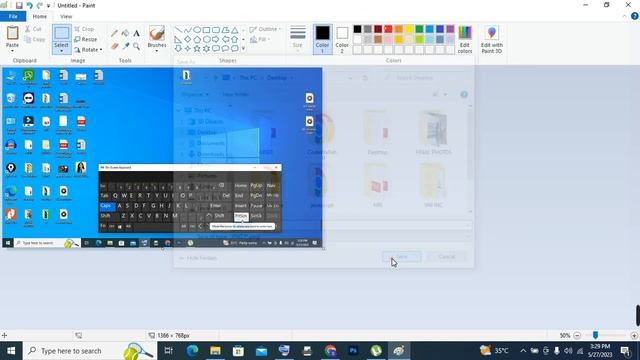Click the Brushes tool icon

click(157, 33)
